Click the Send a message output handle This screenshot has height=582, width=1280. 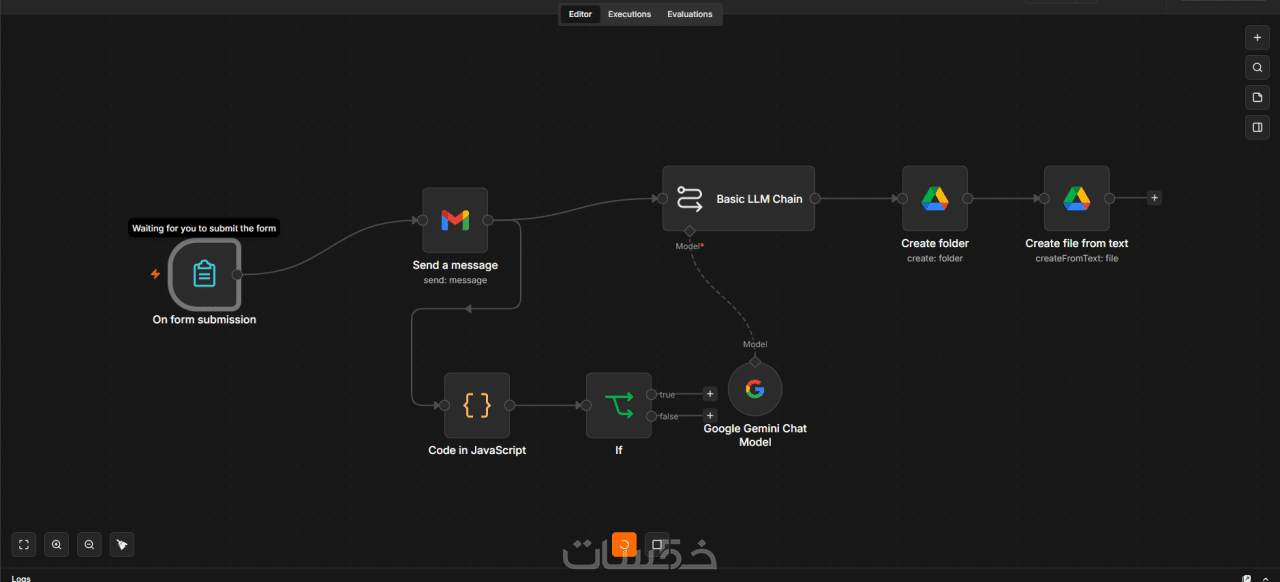coord(488,220)
